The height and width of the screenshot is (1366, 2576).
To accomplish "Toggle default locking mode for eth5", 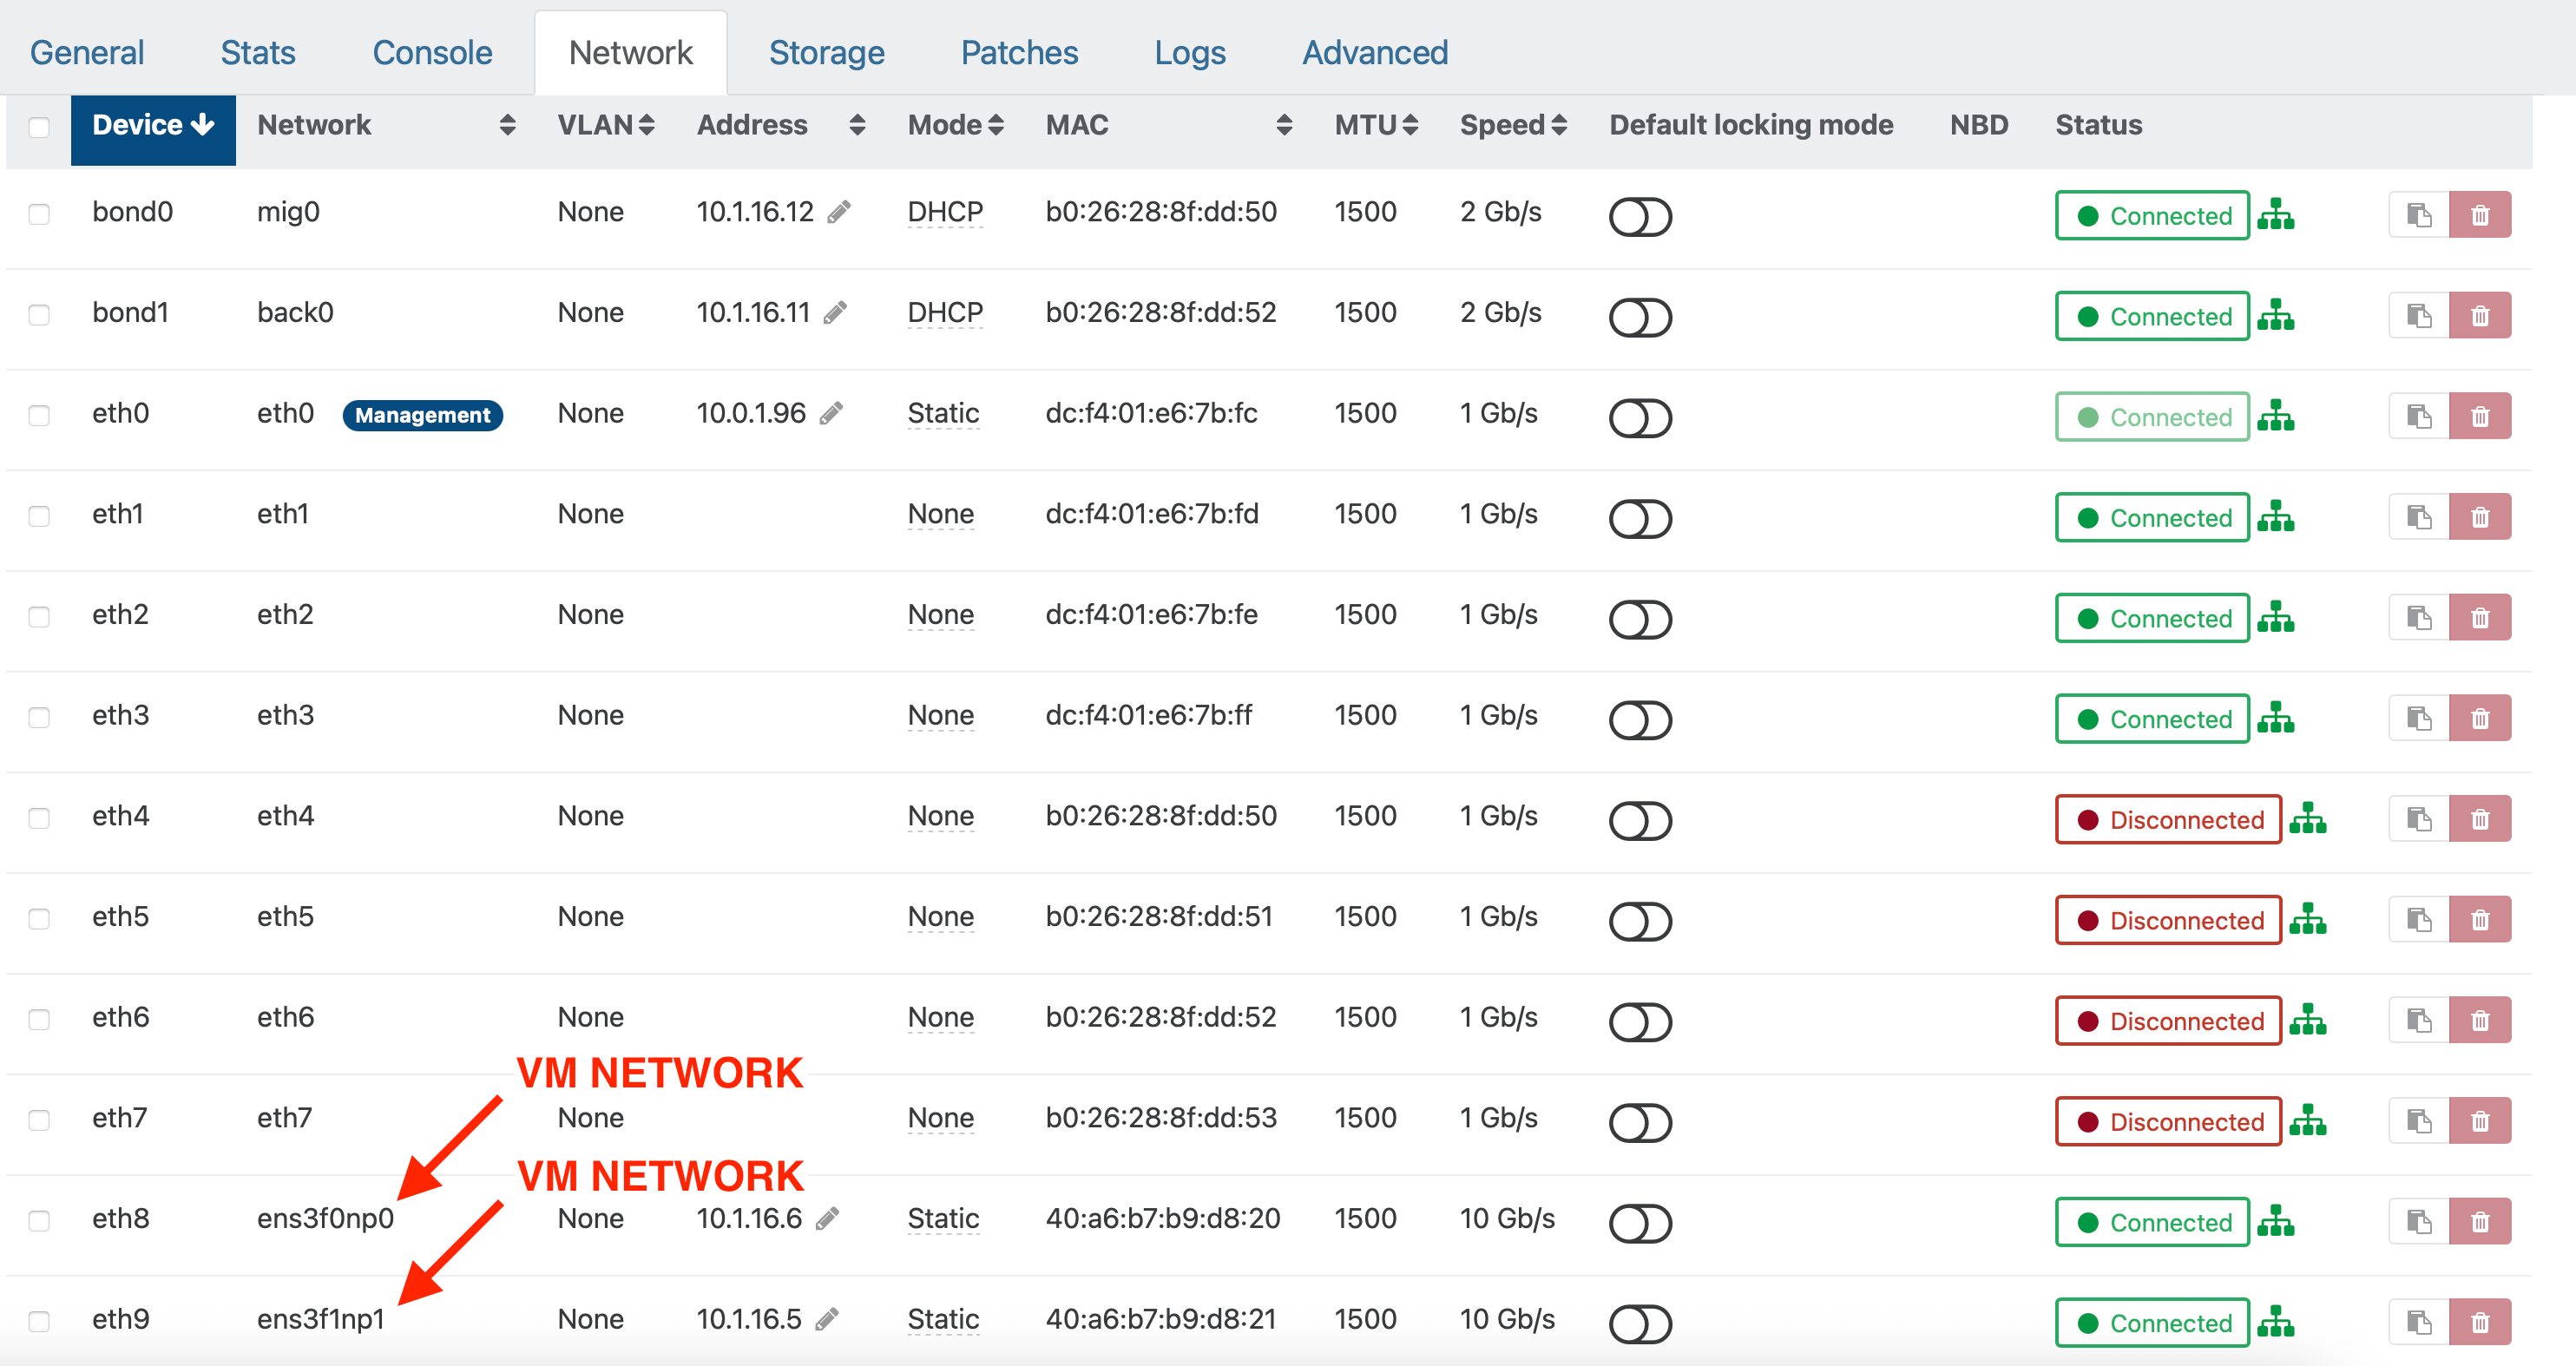I will click(x=1640, y=921).
